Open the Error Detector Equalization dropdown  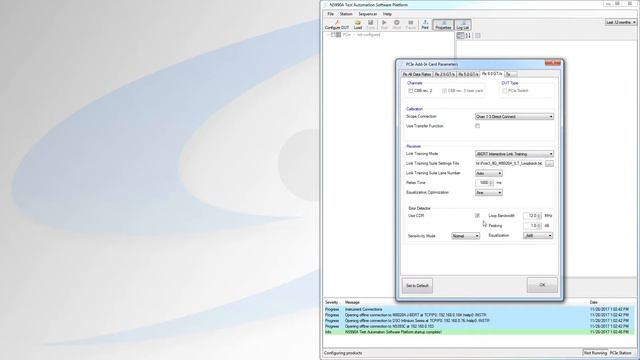coord(538,236)
